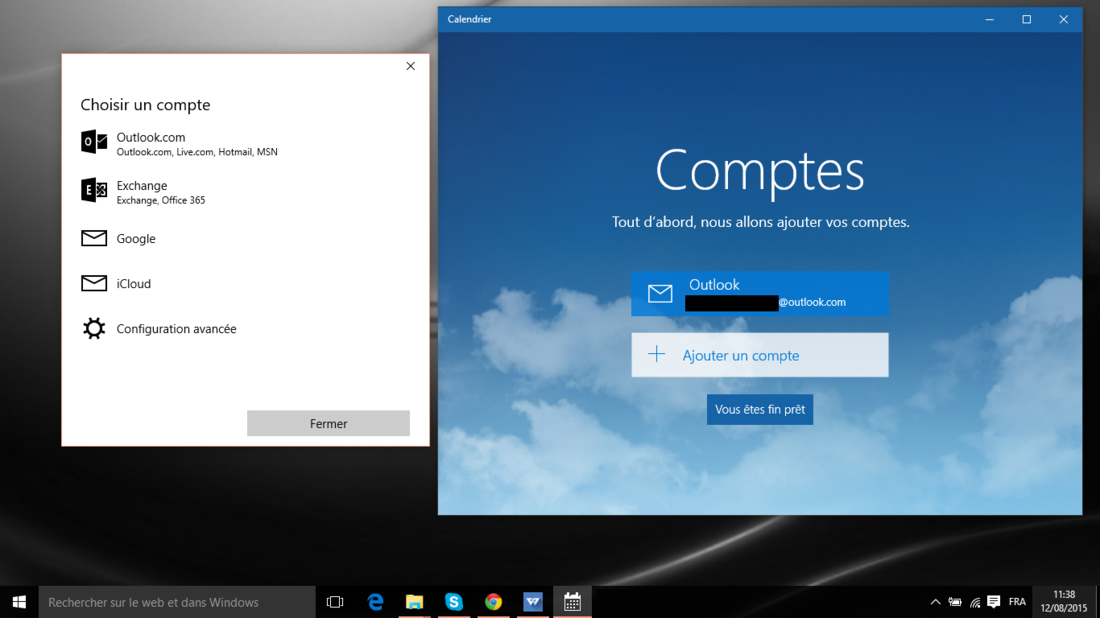Minimize the Calendrier window
Screen dimensions: 1100x618
coord(990,20)
